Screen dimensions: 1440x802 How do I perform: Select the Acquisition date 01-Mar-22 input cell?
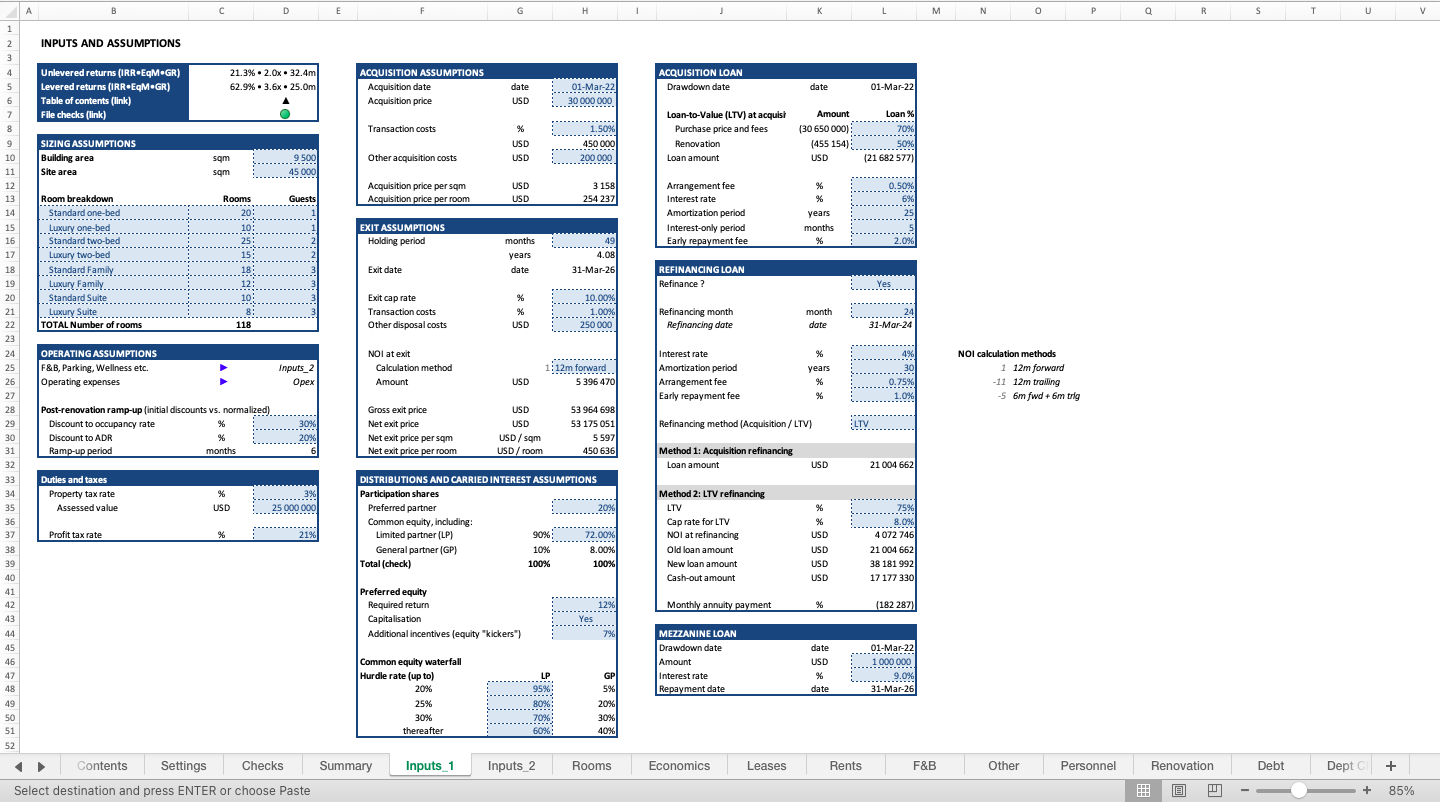point(584,87)
